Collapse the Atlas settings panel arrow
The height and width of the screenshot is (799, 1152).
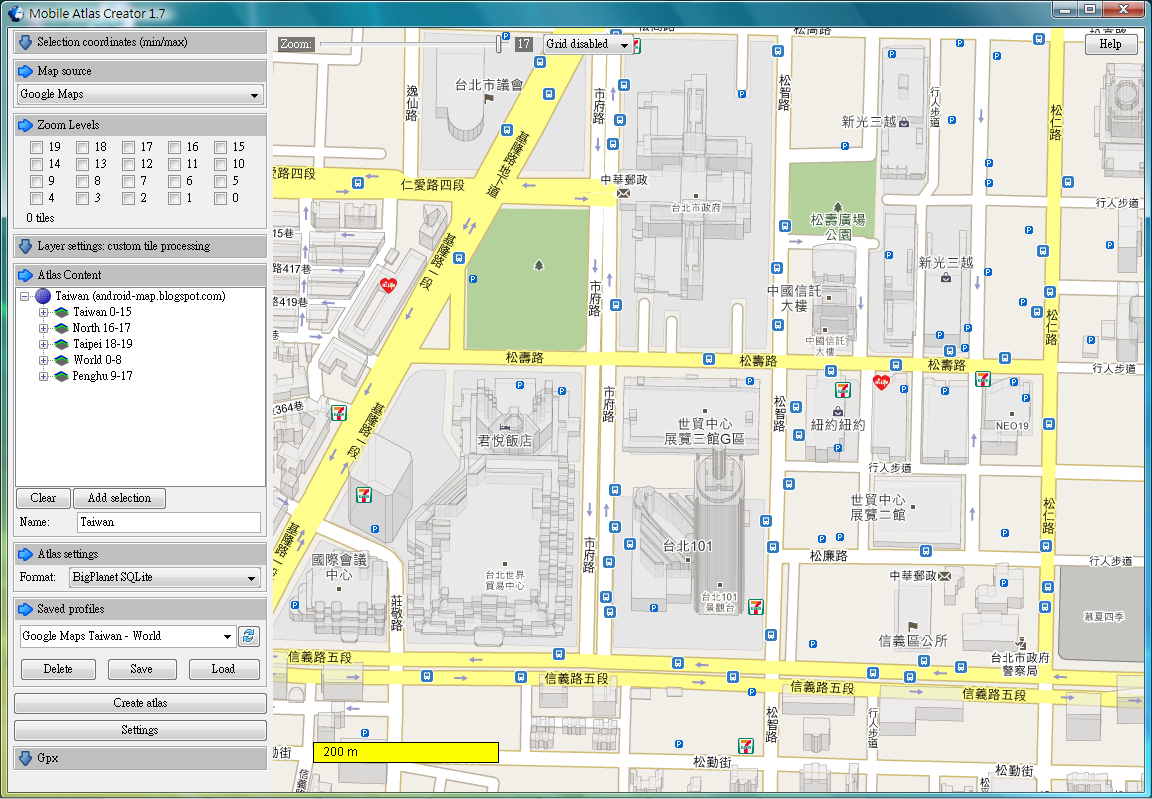[26, 554]
